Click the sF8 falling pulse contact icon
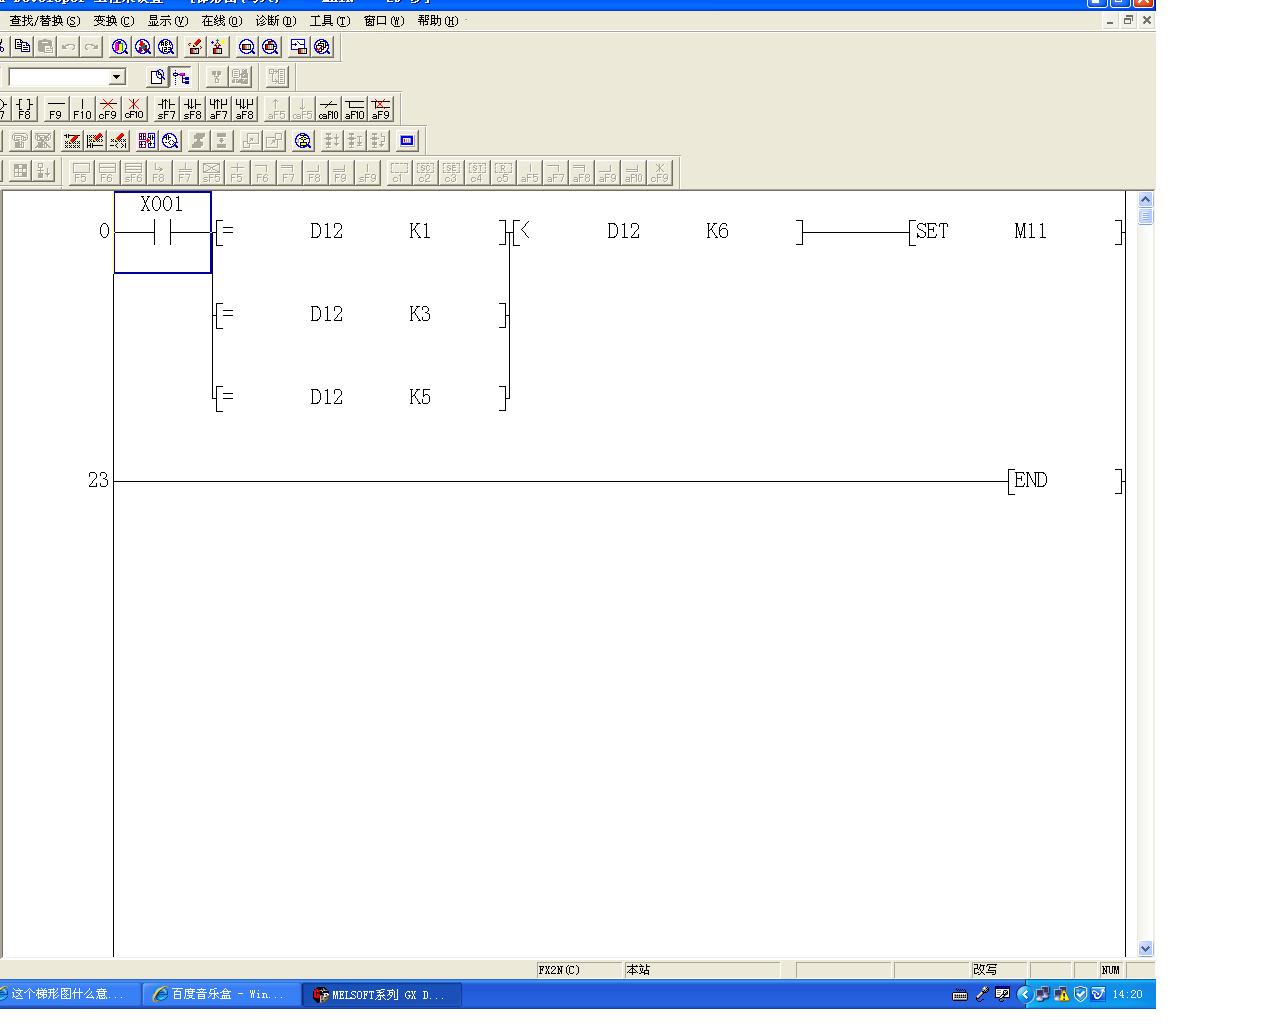This screenshot has height=1024, width=1280. coord(193,108)
